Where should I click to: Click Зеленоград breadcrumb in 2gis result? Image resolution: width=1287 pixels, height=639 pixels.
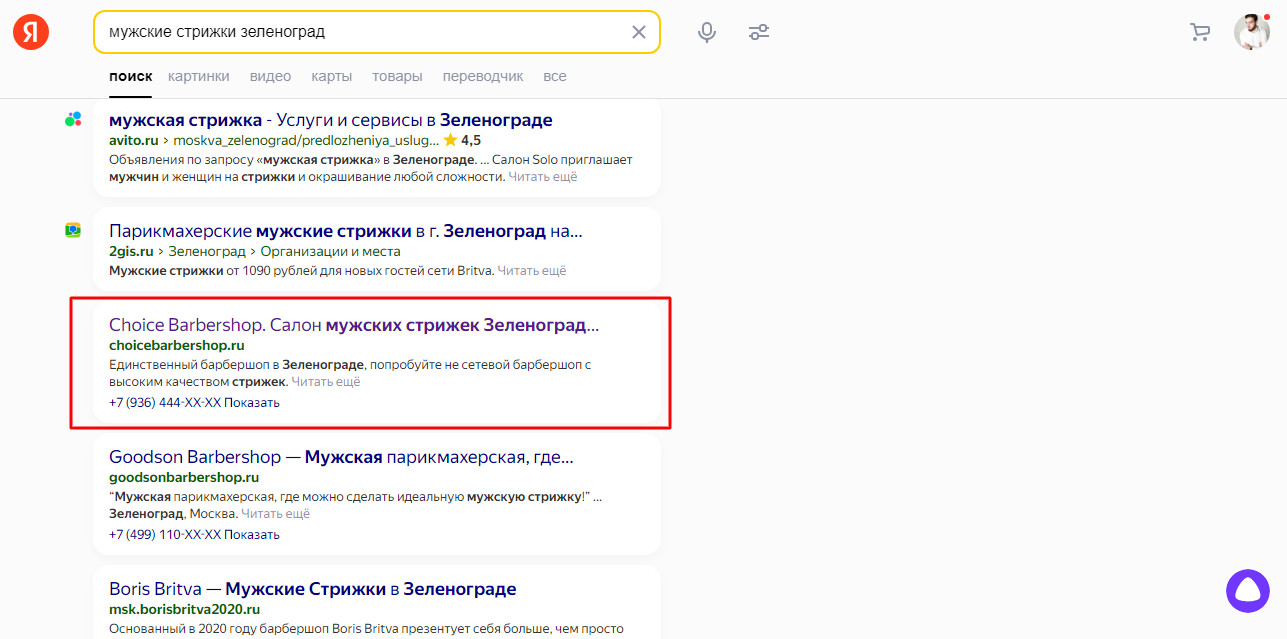coord(207,251)
